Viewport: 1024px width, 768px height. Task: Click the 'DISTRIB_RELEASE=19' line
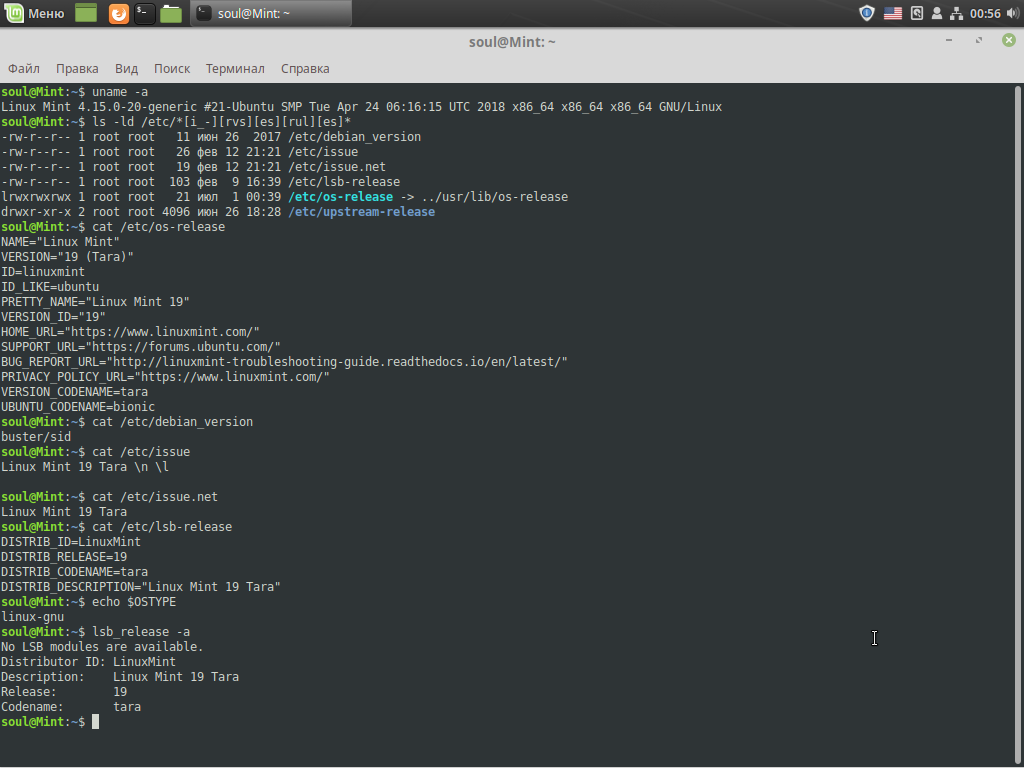tap(64, 557)
